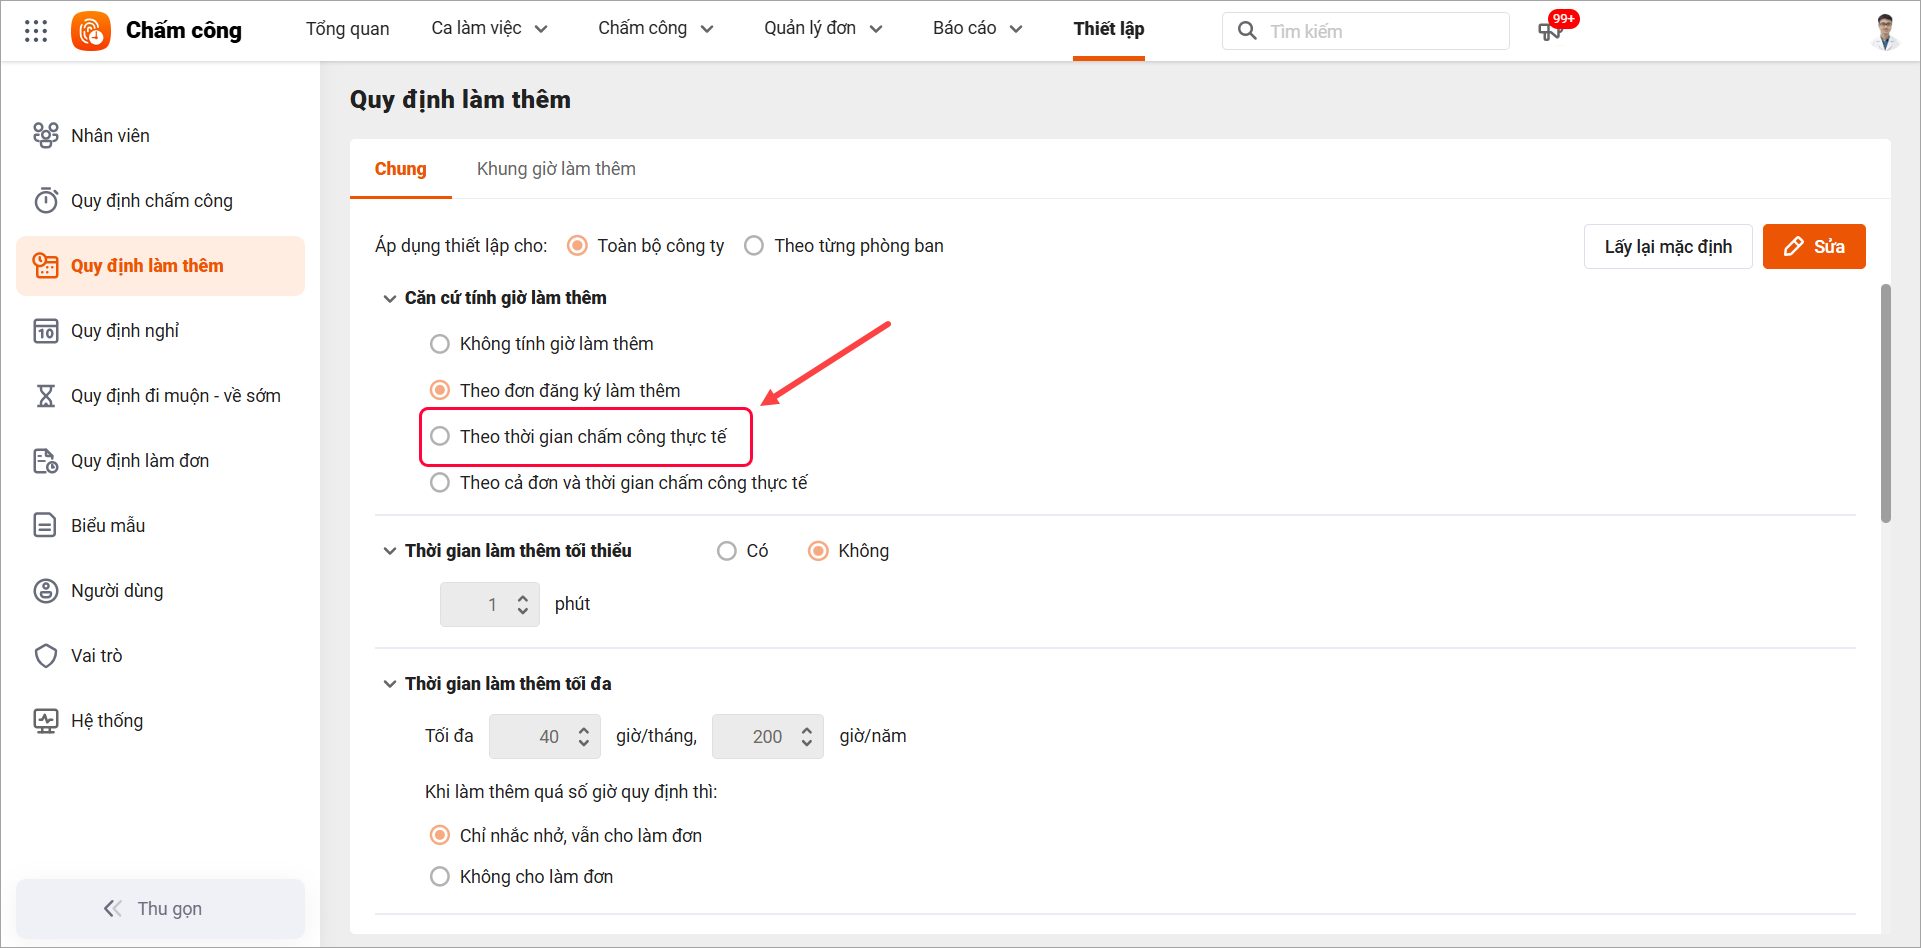Click stepper arrows on giờ/năm field
This screenshot has height=948, width=1921.
click(807, 737)
